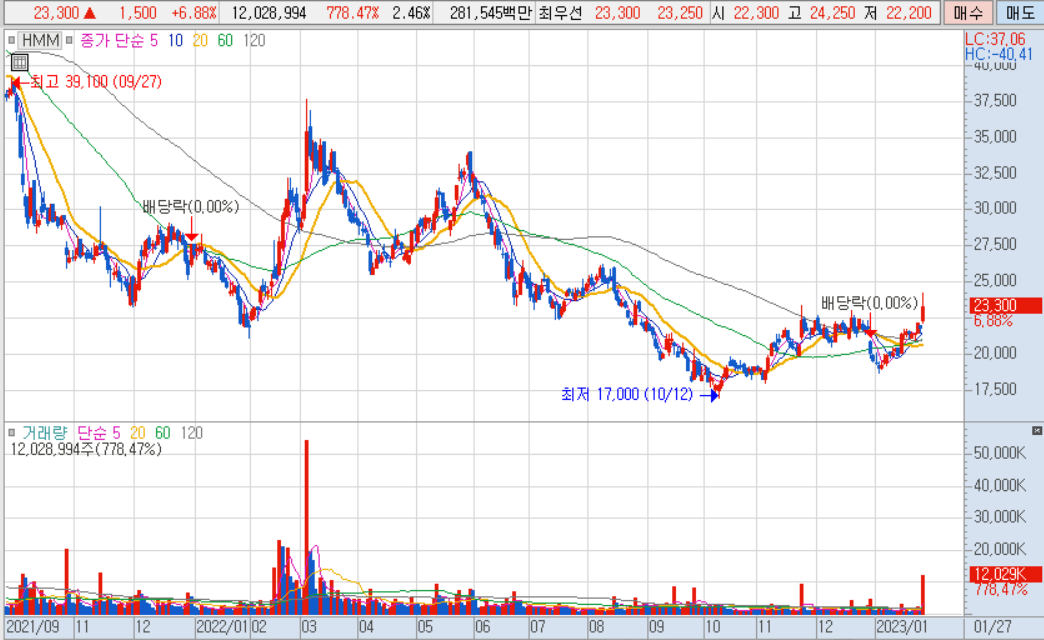The width and height of the screenshot is (1044, 640).
Task: Click the 종가 단순 moving average legend
Action: tap(113, 41)
